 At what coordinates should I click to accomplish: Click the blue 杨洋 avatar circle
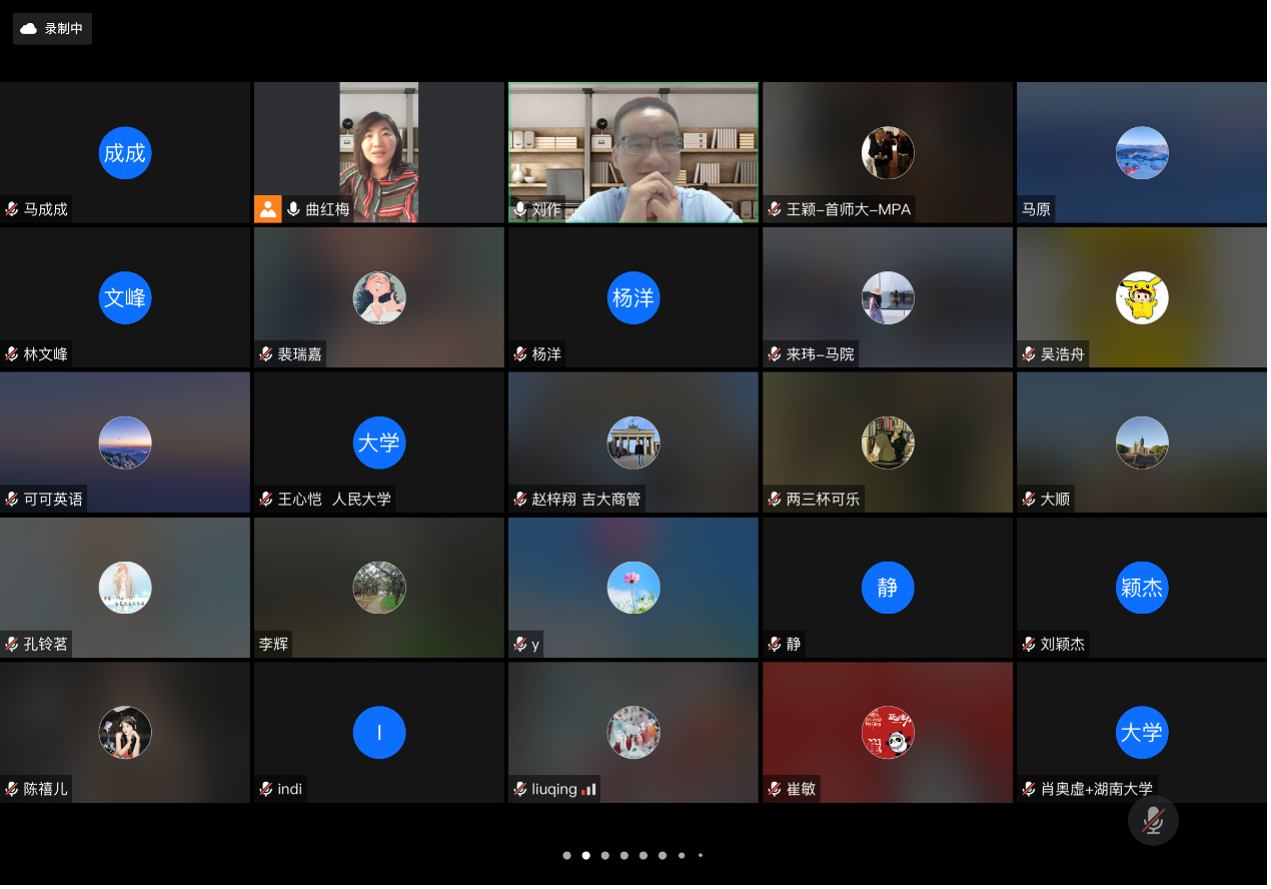[634, 298]
